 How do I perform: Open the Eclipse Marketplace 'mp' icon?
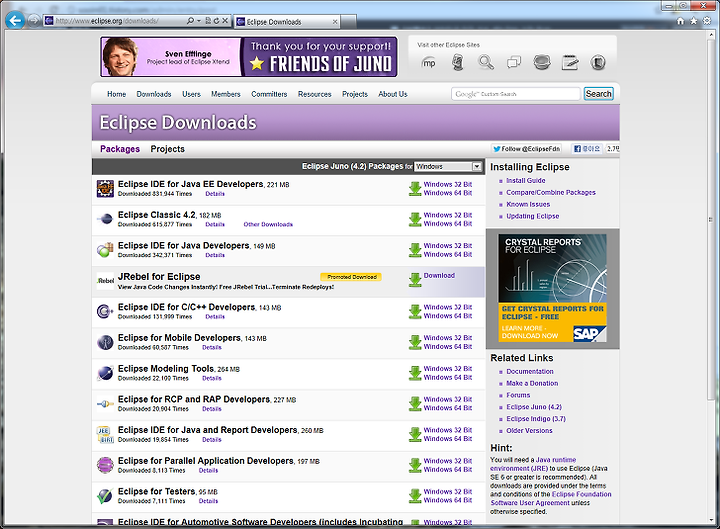pos(428,63)
